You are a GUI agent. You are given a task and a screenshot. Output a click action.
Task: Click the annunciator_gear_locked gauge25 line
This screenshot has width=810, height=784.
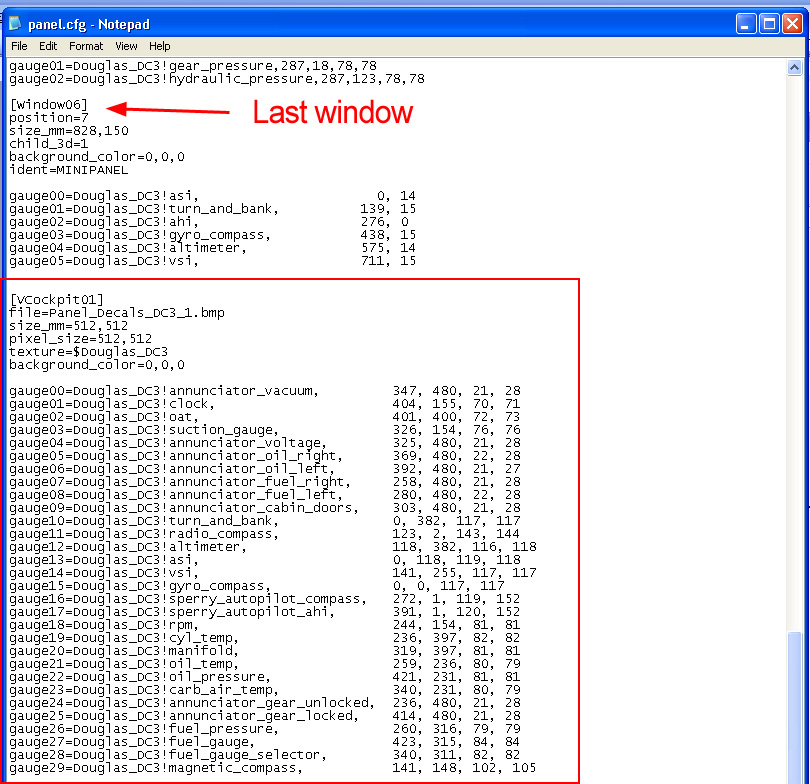coord(264,716)
